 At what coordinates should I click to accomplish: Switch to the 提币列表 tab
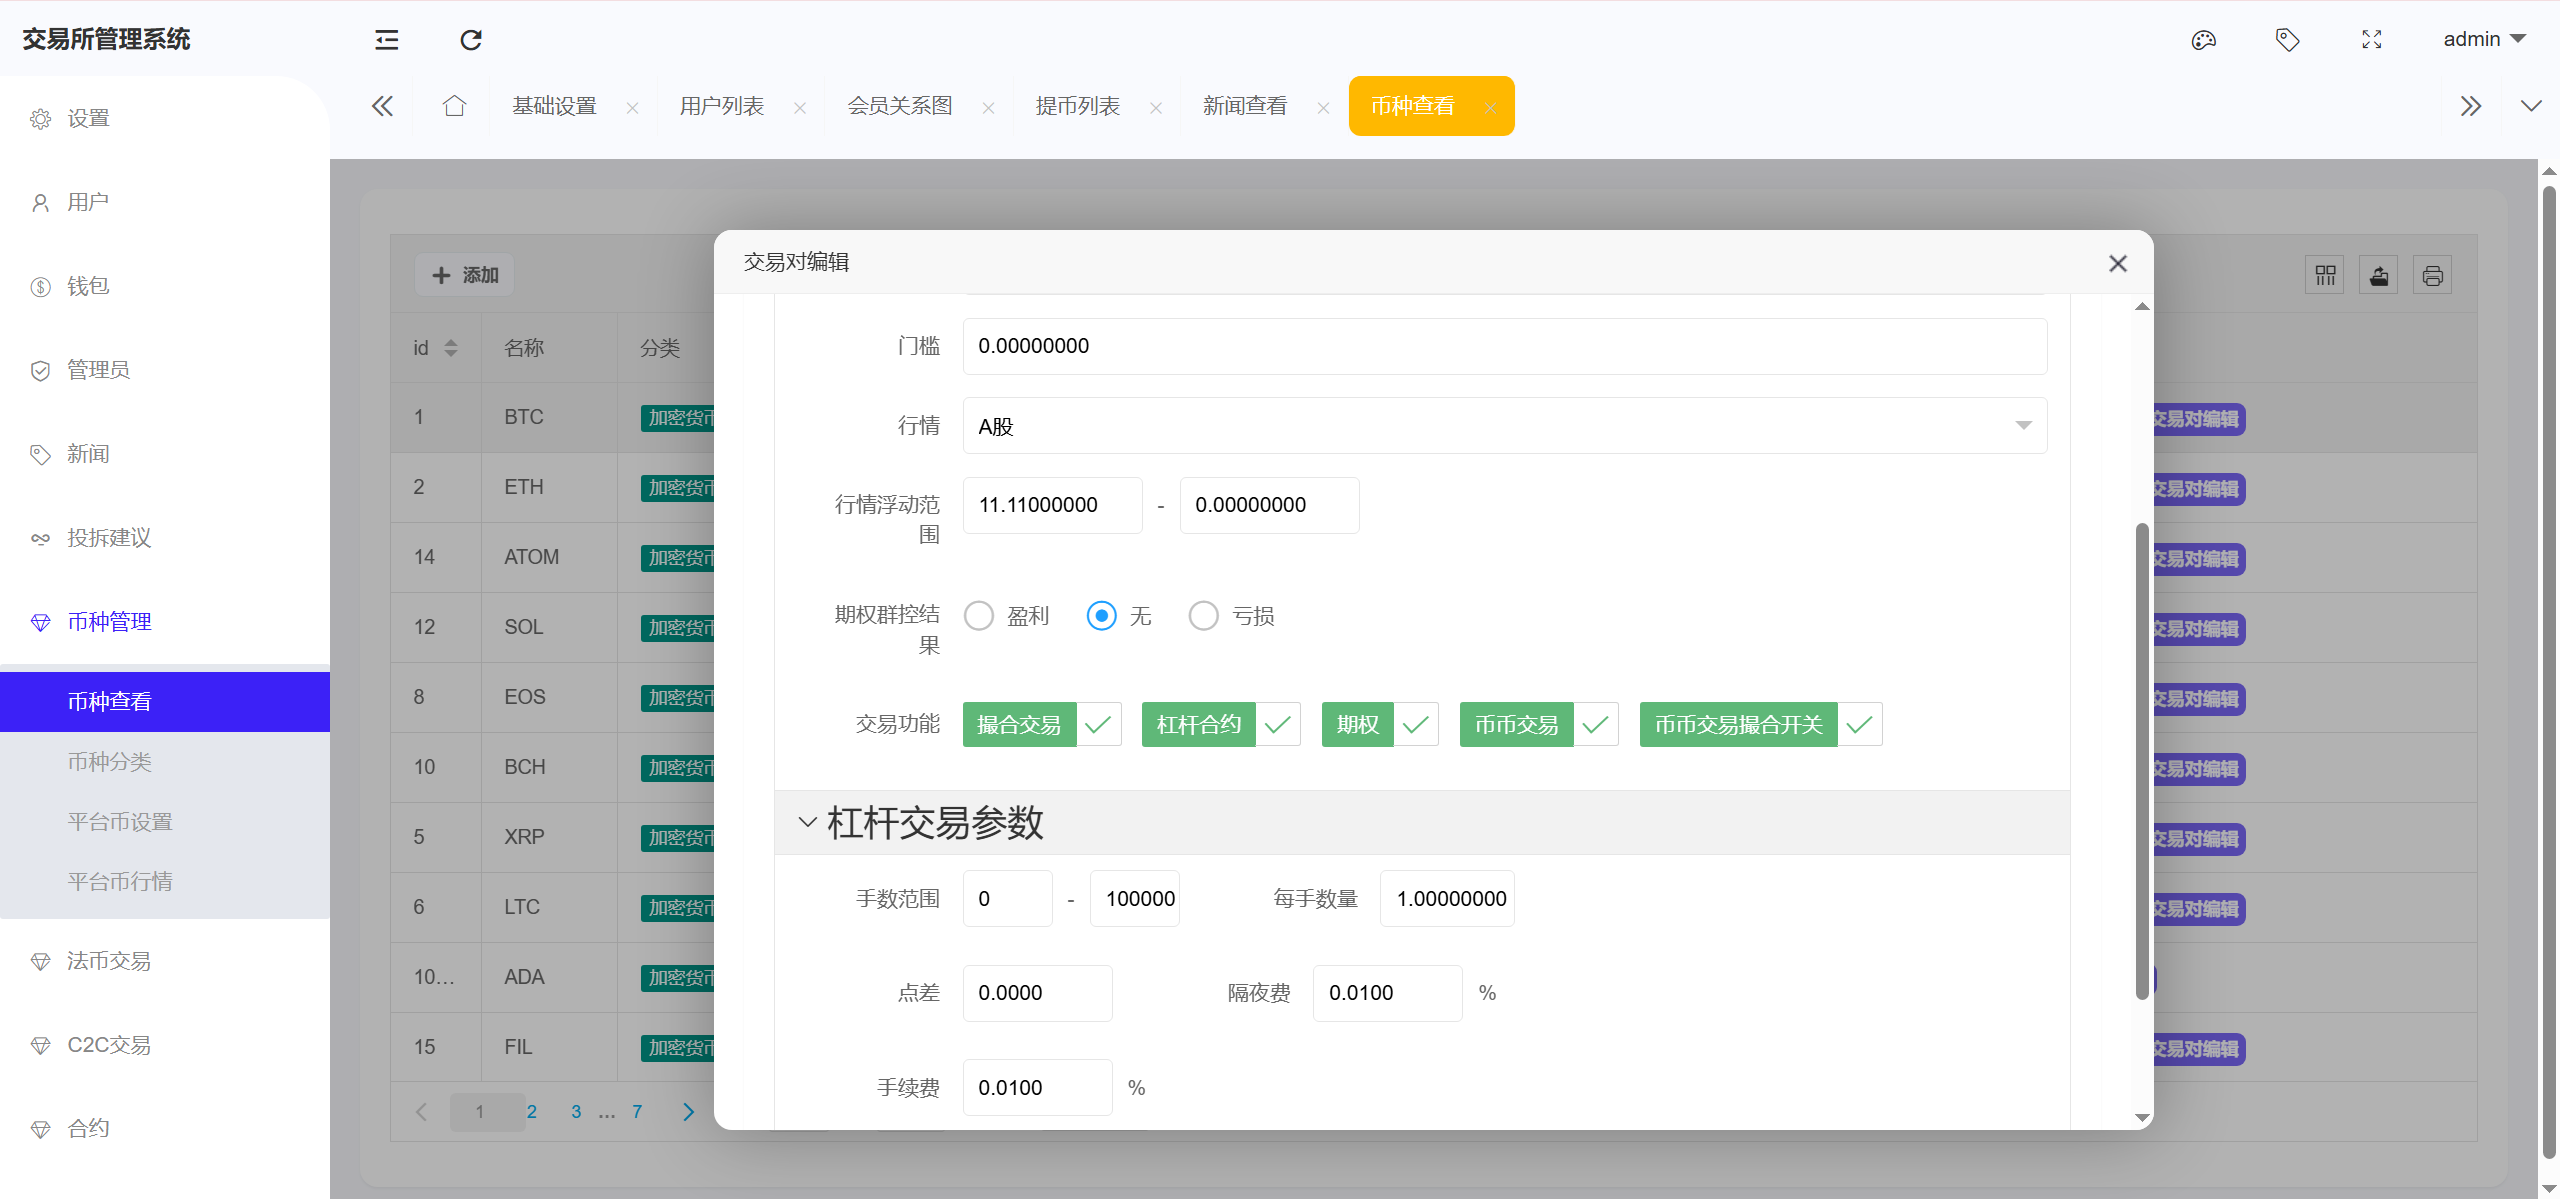point(1077,105)
